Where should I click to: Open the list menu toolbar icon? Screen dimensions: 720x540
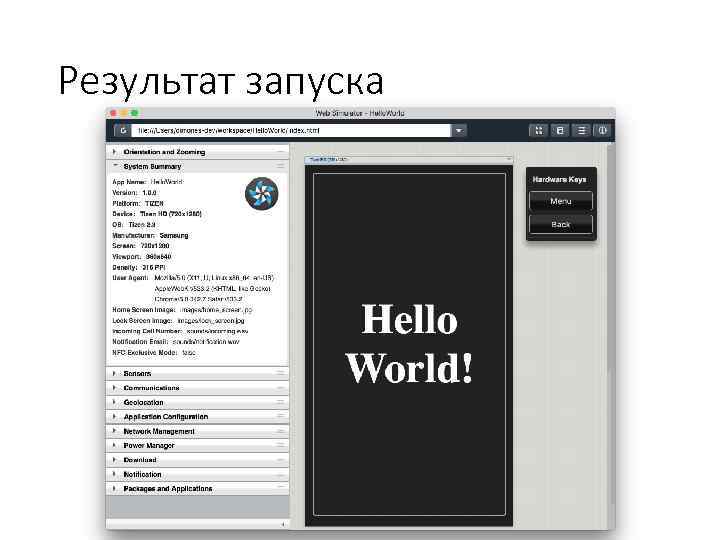click(581, 130)
